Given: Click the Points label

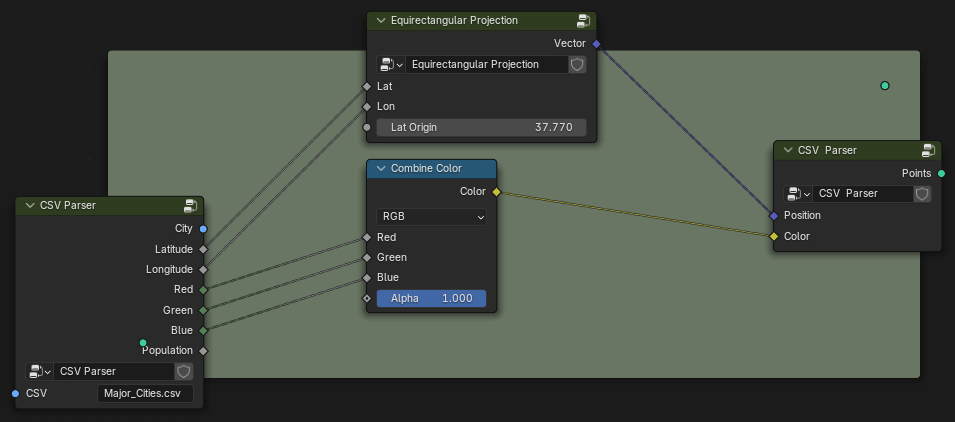Looking at the screenshot, I should click(917, 174).
